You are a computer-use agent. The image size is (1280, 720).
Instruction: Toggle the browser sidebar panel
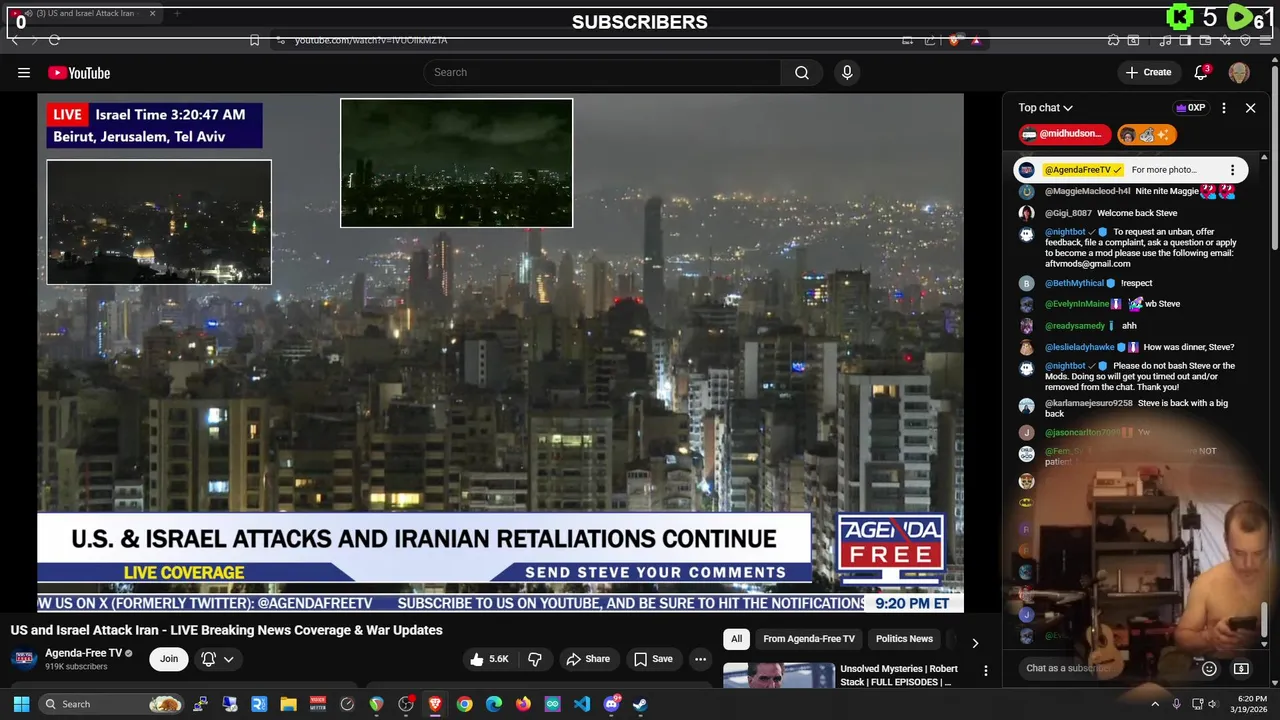point(1185,40)
